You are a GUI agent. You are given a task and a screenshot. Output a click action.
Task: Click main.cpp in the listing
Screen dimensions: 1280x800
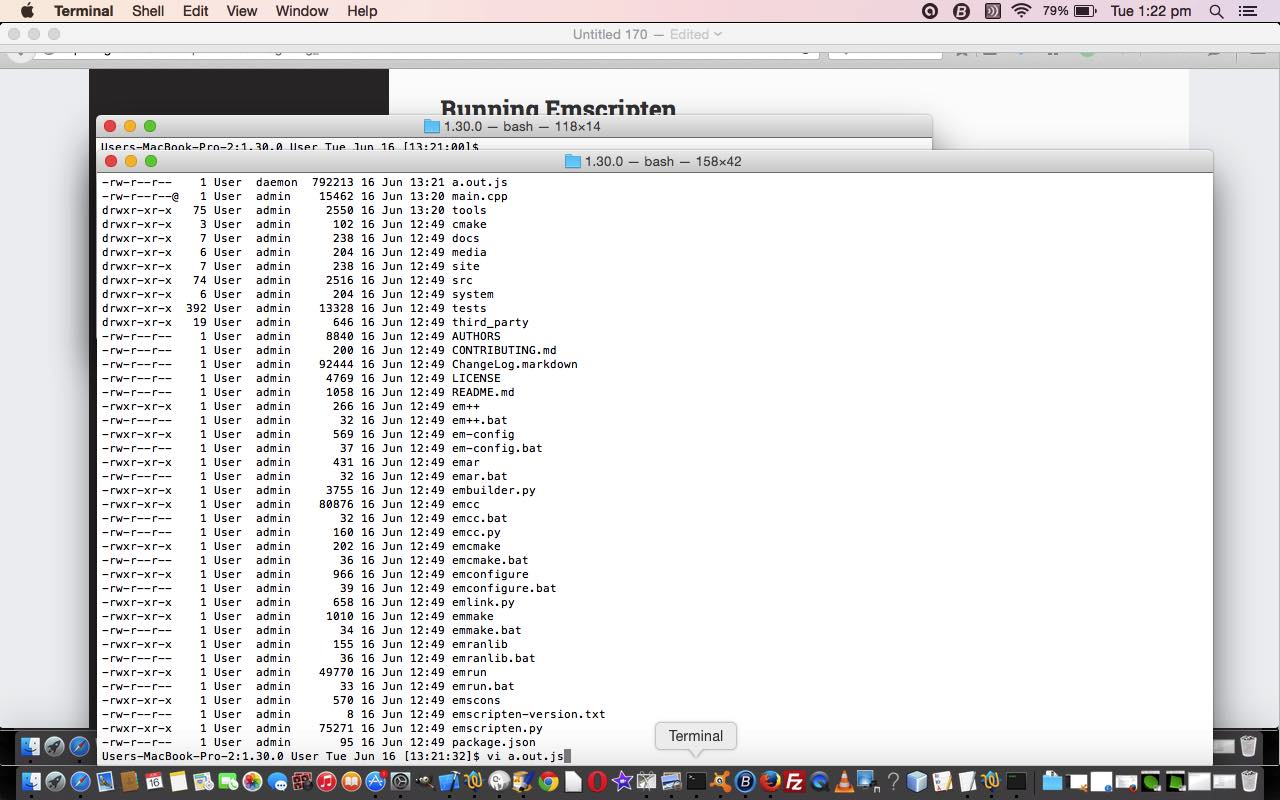coord(480,196)
